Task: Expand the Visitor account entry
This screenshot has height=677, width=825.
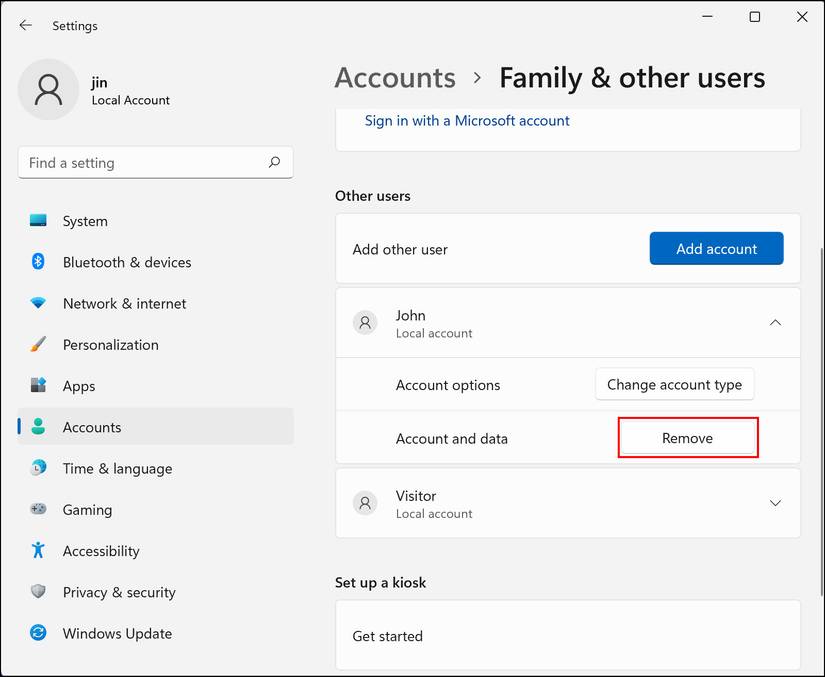Action: click(775, 503)
